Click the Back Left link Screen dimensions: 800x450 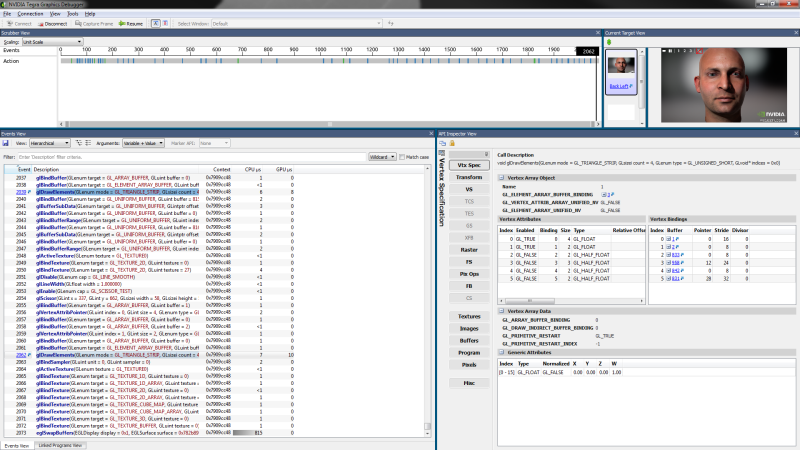[x=619, y=86]
